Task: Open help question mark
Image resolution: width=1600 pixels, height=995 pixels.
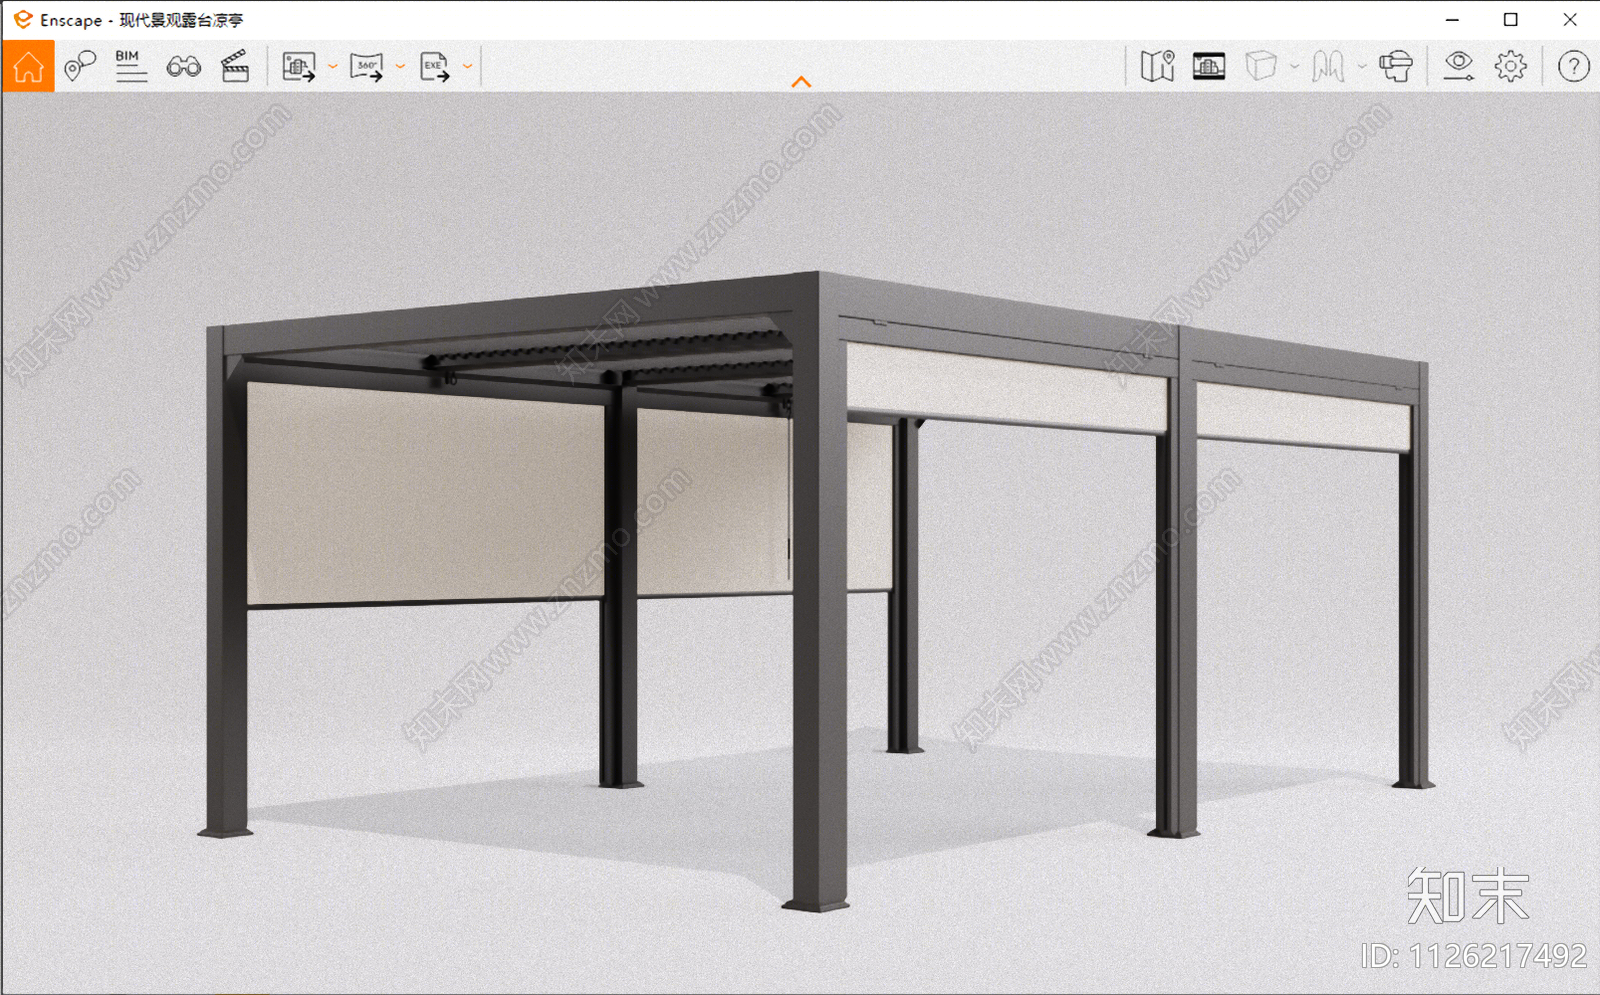Action: click(x=1573, y=66)
